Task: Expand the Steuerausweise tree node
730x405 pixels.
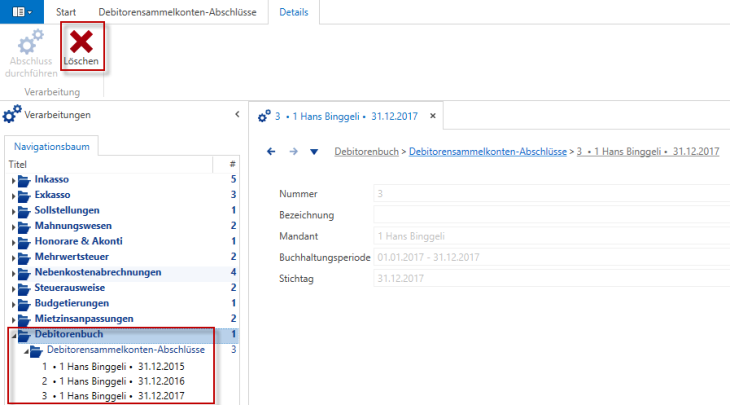Action: pos(13,289)
